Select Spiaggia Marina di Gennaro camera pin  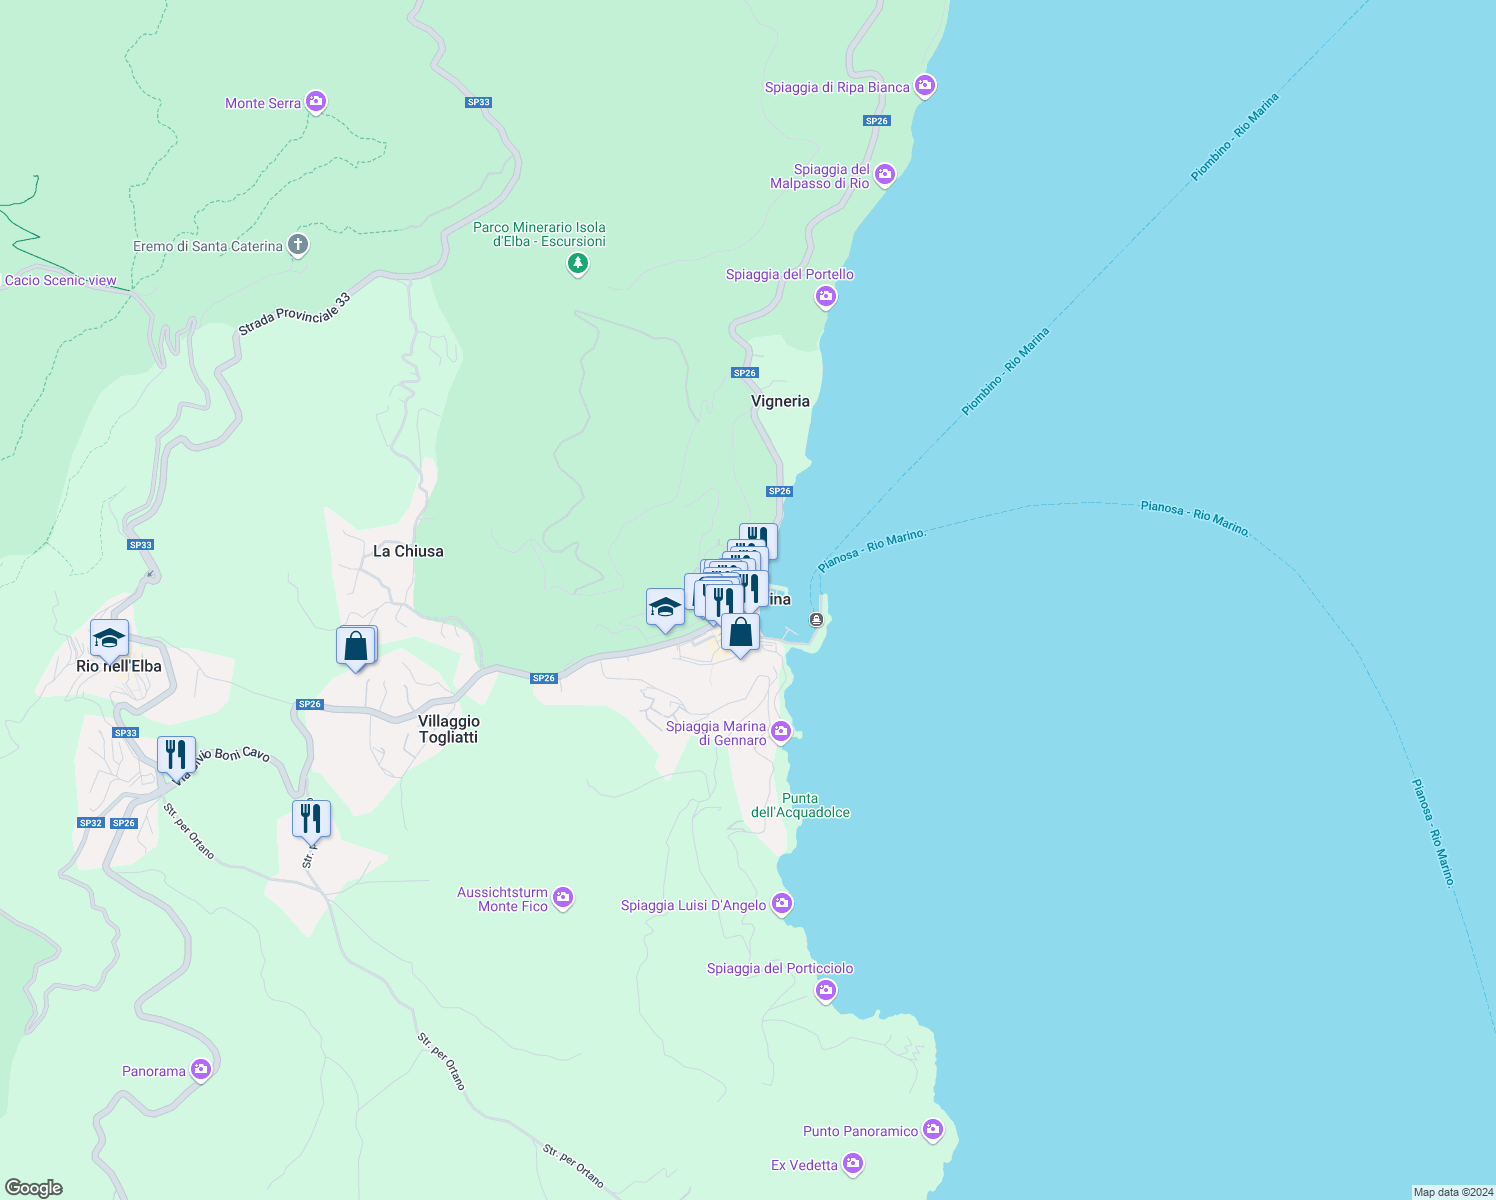point(781,732)
